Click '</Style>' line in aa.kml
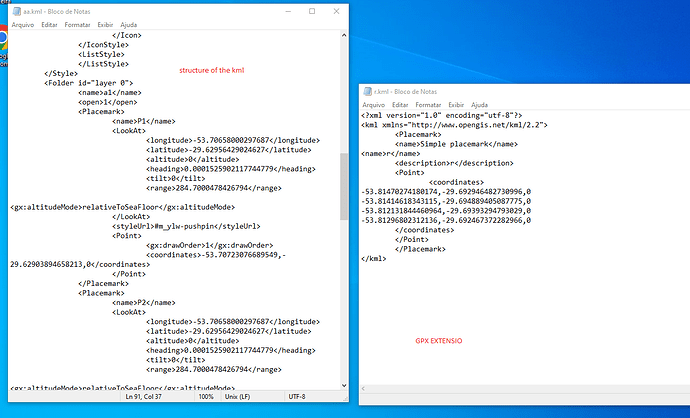Viewport: 690px width, 418px height. (61, 73)
